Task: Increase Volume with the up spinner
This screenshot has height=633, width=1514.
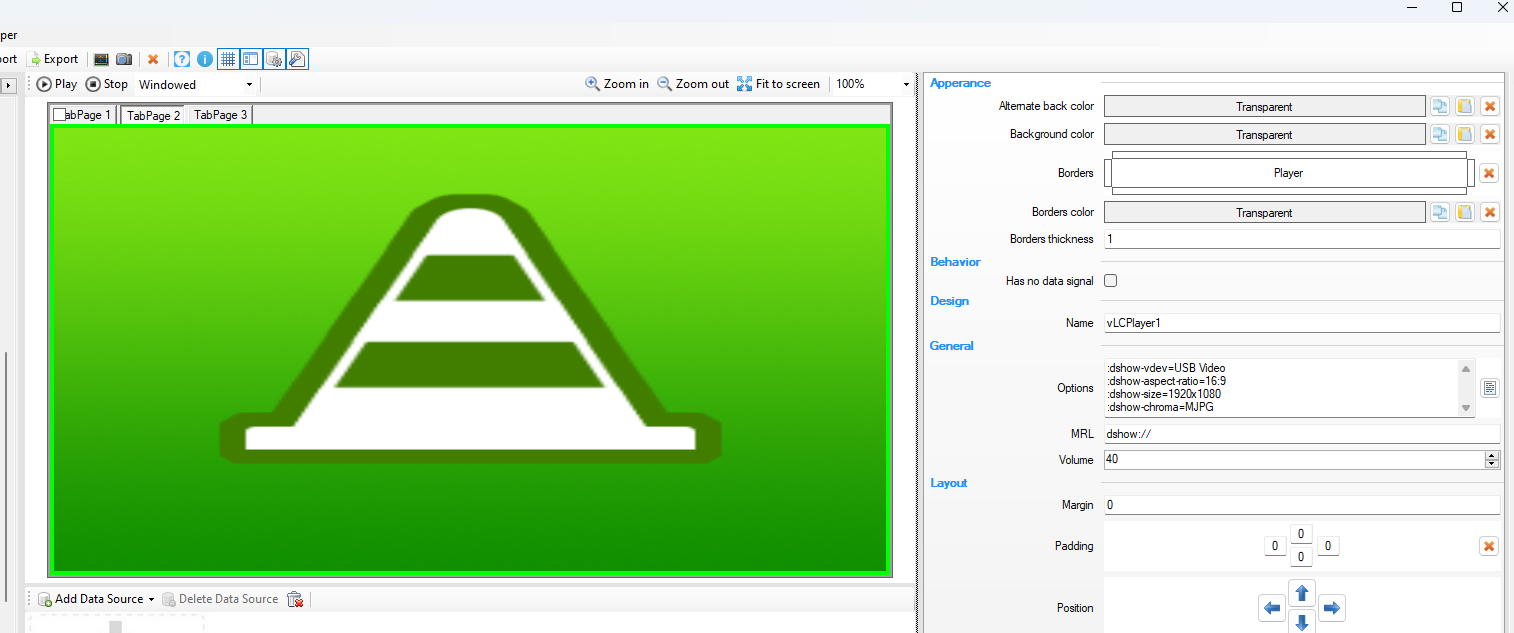Action: 1493,456
